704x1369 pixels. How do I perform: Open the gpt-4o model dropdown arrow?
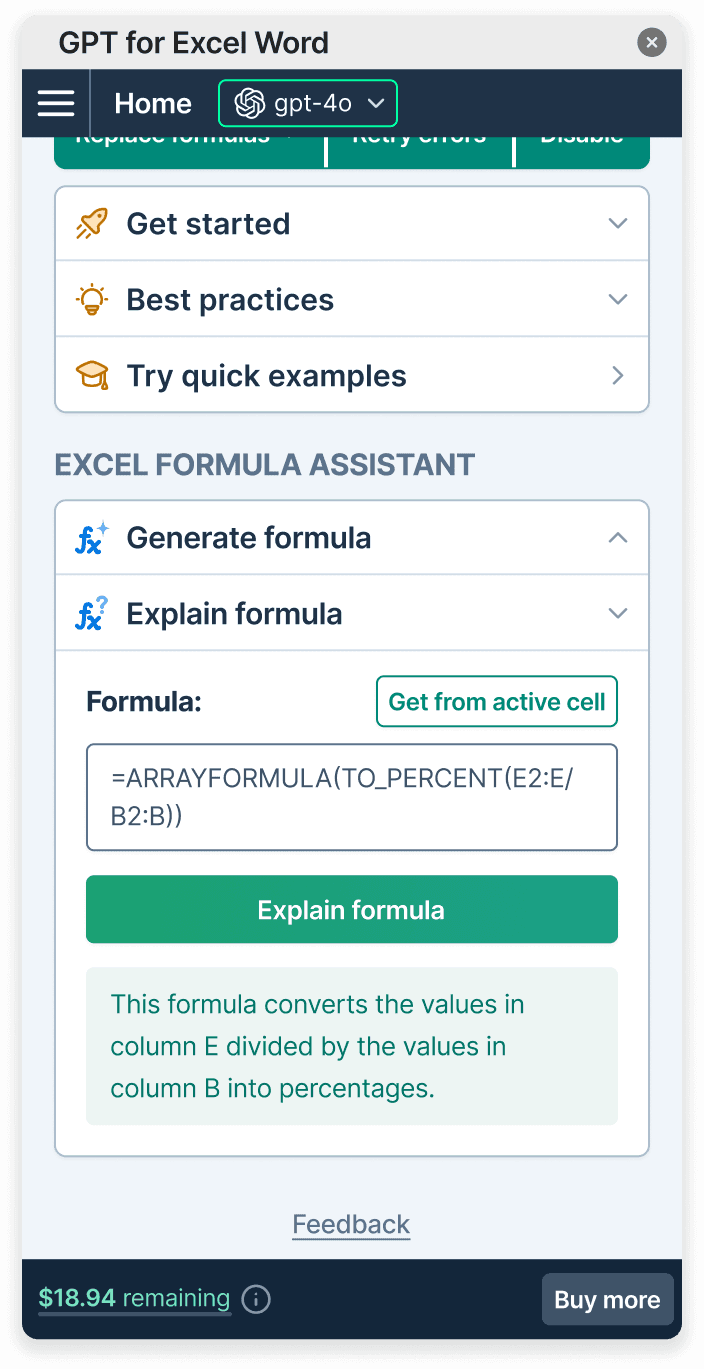coord(377,103)
